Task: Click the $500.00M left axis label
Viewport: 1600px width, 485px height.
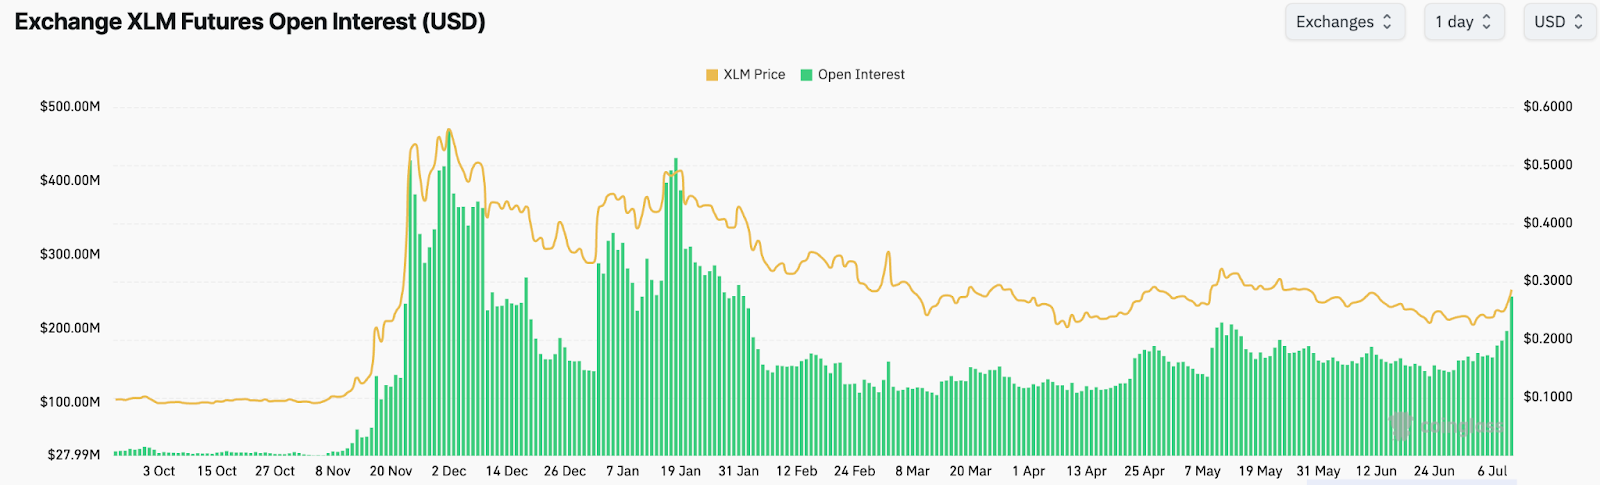Action: (70, 107)
